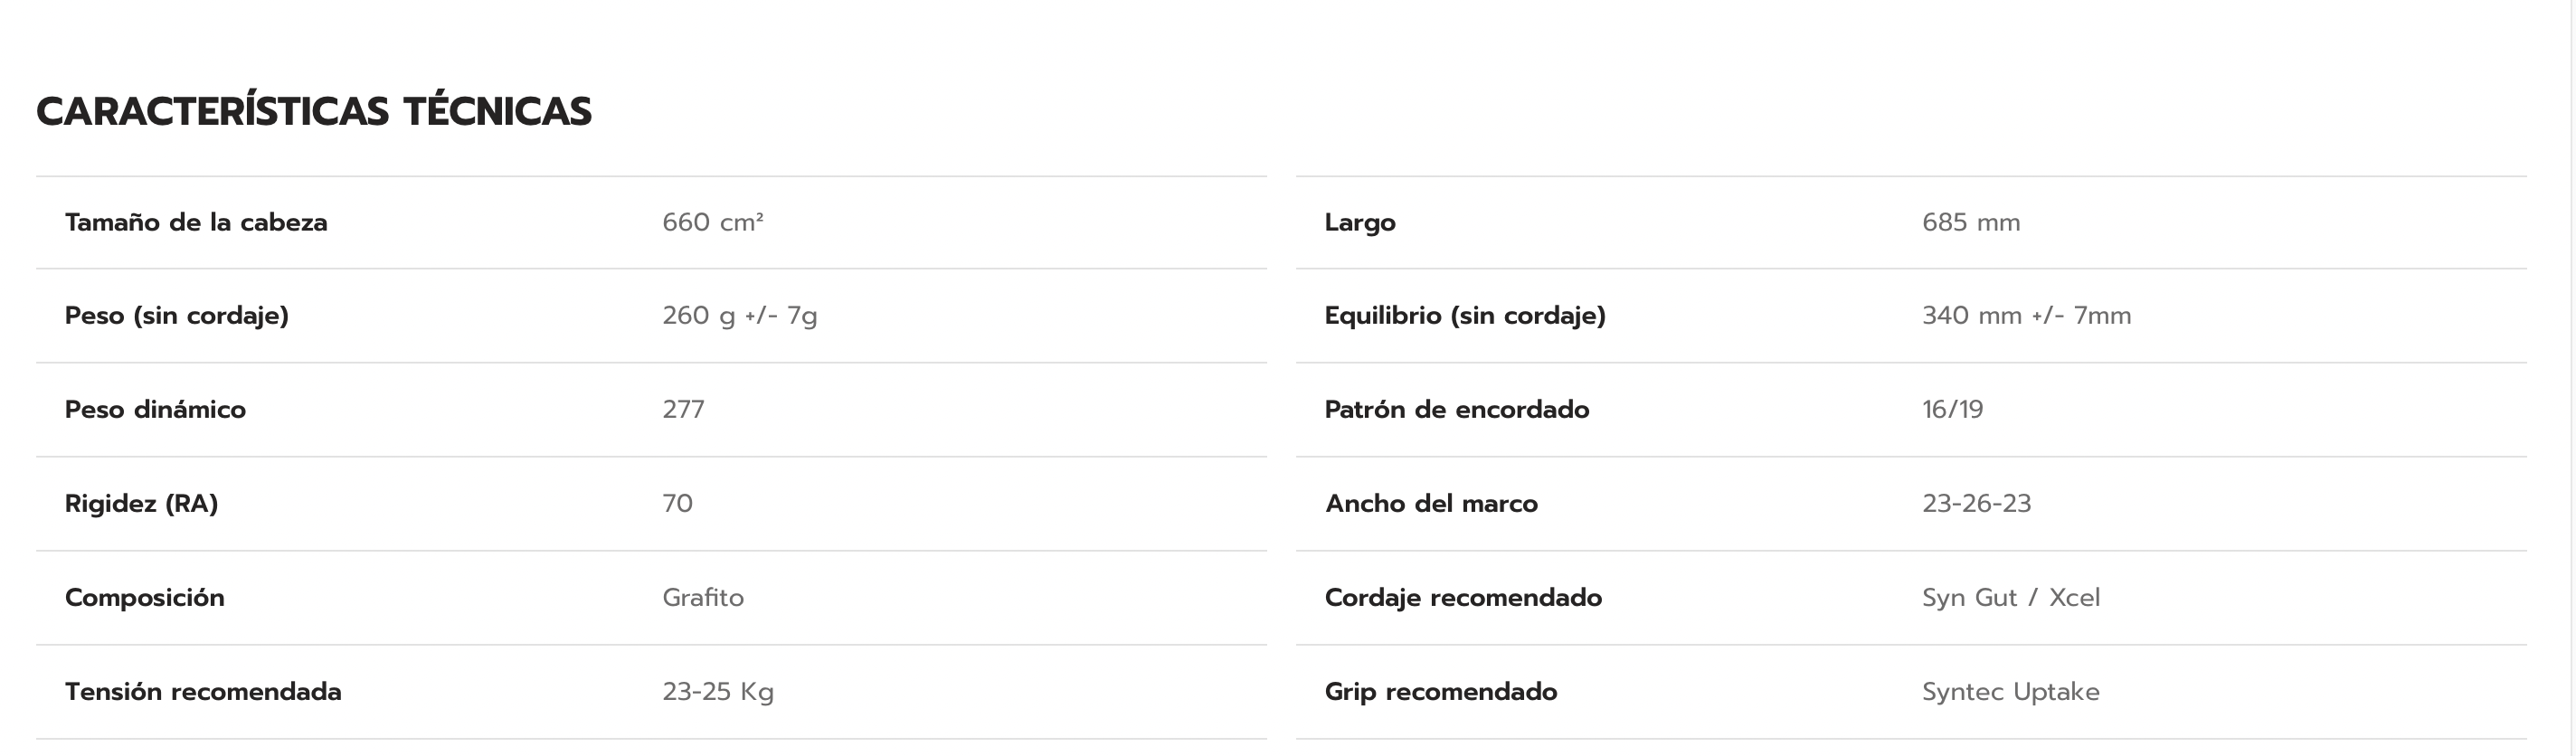Select the 277 dynamic weight value
This screenshot has height=756, width=2576.
pyautogui.click(x=683, y=410)
